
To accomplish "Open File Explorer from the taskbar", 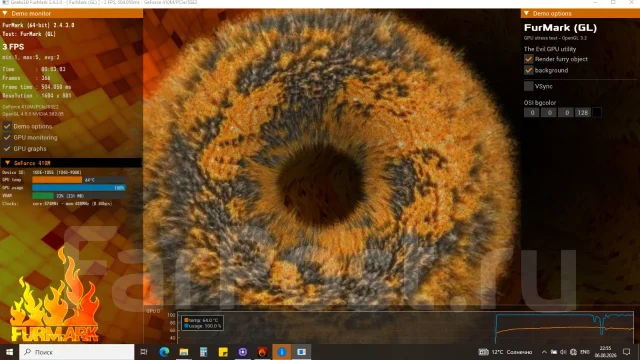I will pyautogui.click(x=184, y=352).
